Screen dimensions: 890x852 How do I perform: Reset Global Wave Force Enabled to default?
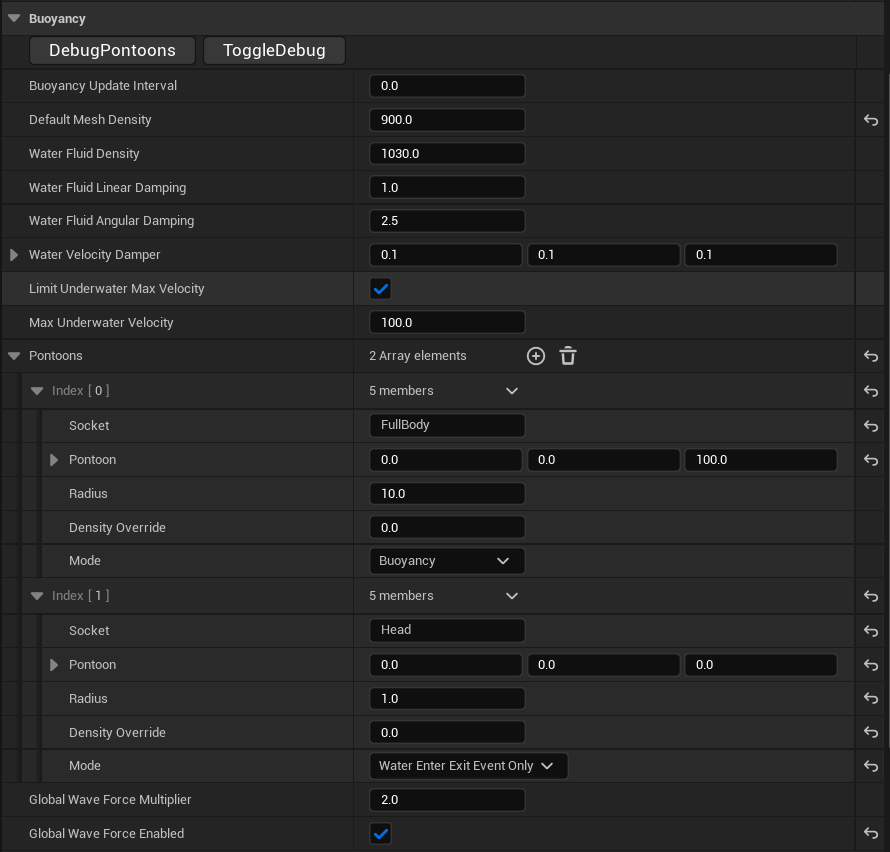(870, 834)
